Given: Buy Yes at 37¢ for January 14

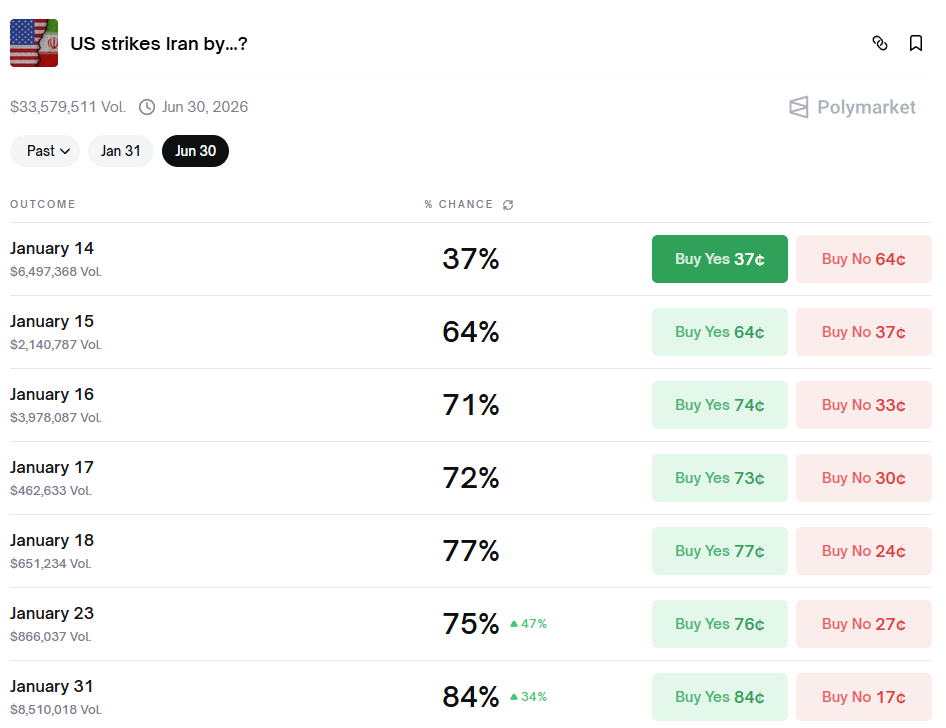Looking at the screenshot, I should tap(719, 259).
